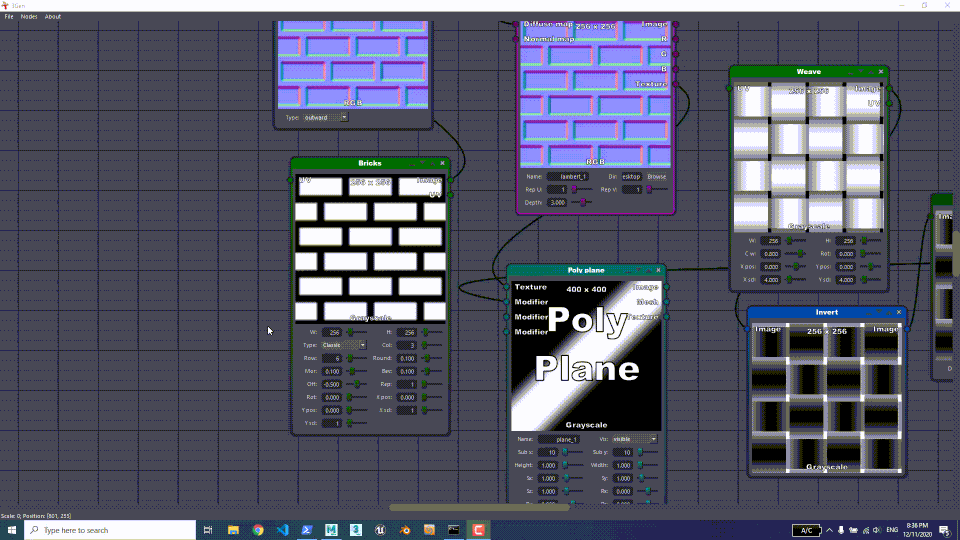This screenshot has width=960, height=540.
Task: Expand the Type dropdown showing outward
Action: point(326,117)
